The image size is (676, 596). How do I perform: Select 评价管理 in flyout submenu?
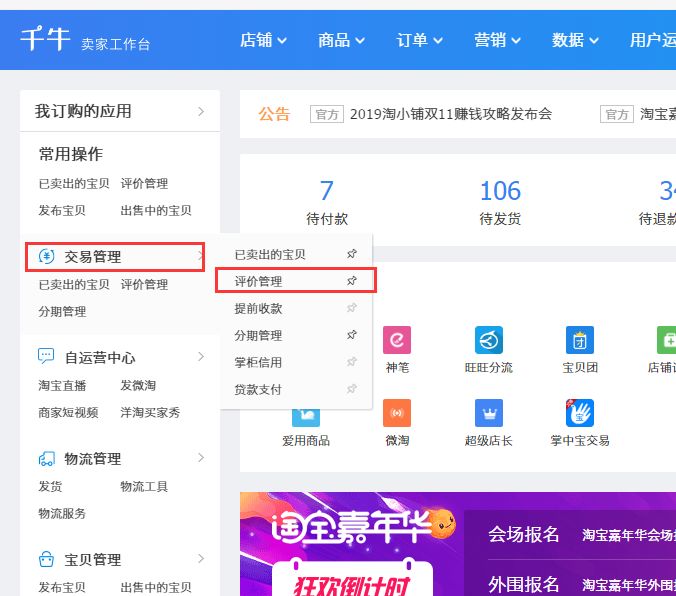(x=258, y=282)
